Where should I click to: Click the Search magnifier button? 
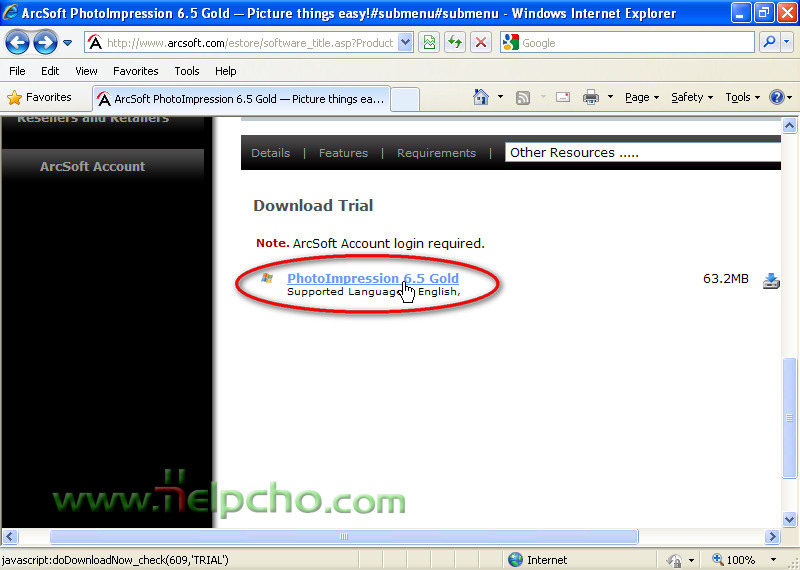(770, 43)
